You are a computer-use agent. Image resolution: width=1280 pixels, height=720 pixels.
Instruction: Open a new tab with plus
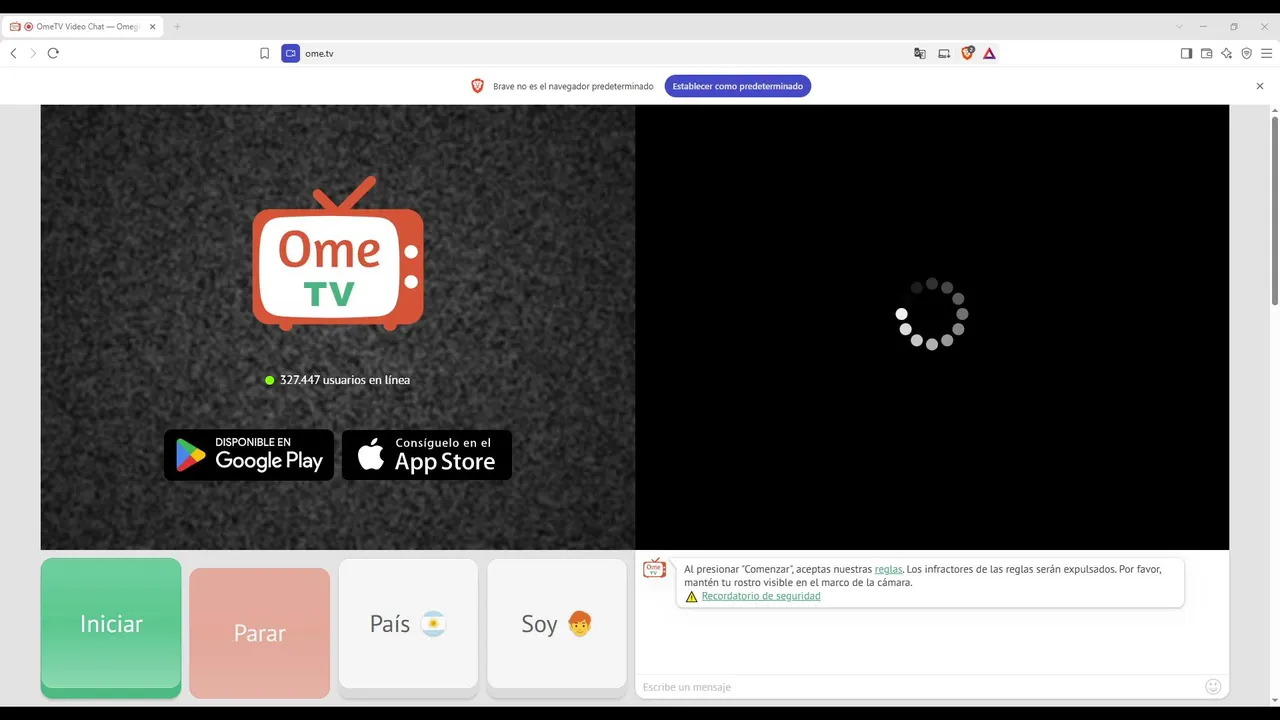pyautogui.click(x=177, y=27)
